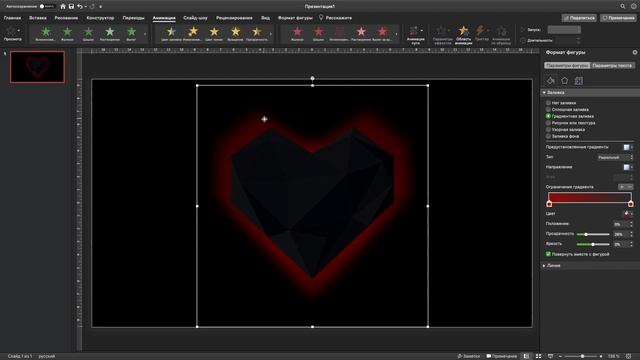Open gradient Тип dropdown
The width and height of the screenshot is (640, 360).
pyautogui.click(x=615, y=157)
